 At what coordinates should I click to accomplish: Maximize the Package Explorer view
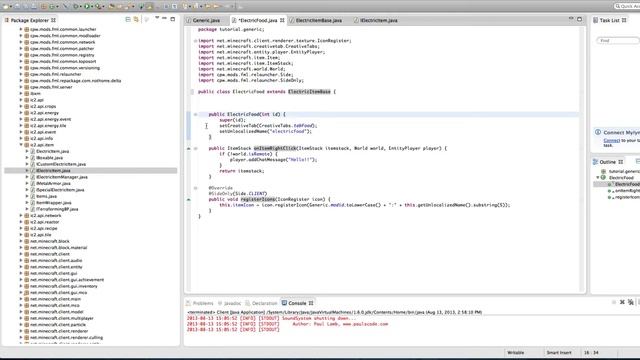coord(173,19)
